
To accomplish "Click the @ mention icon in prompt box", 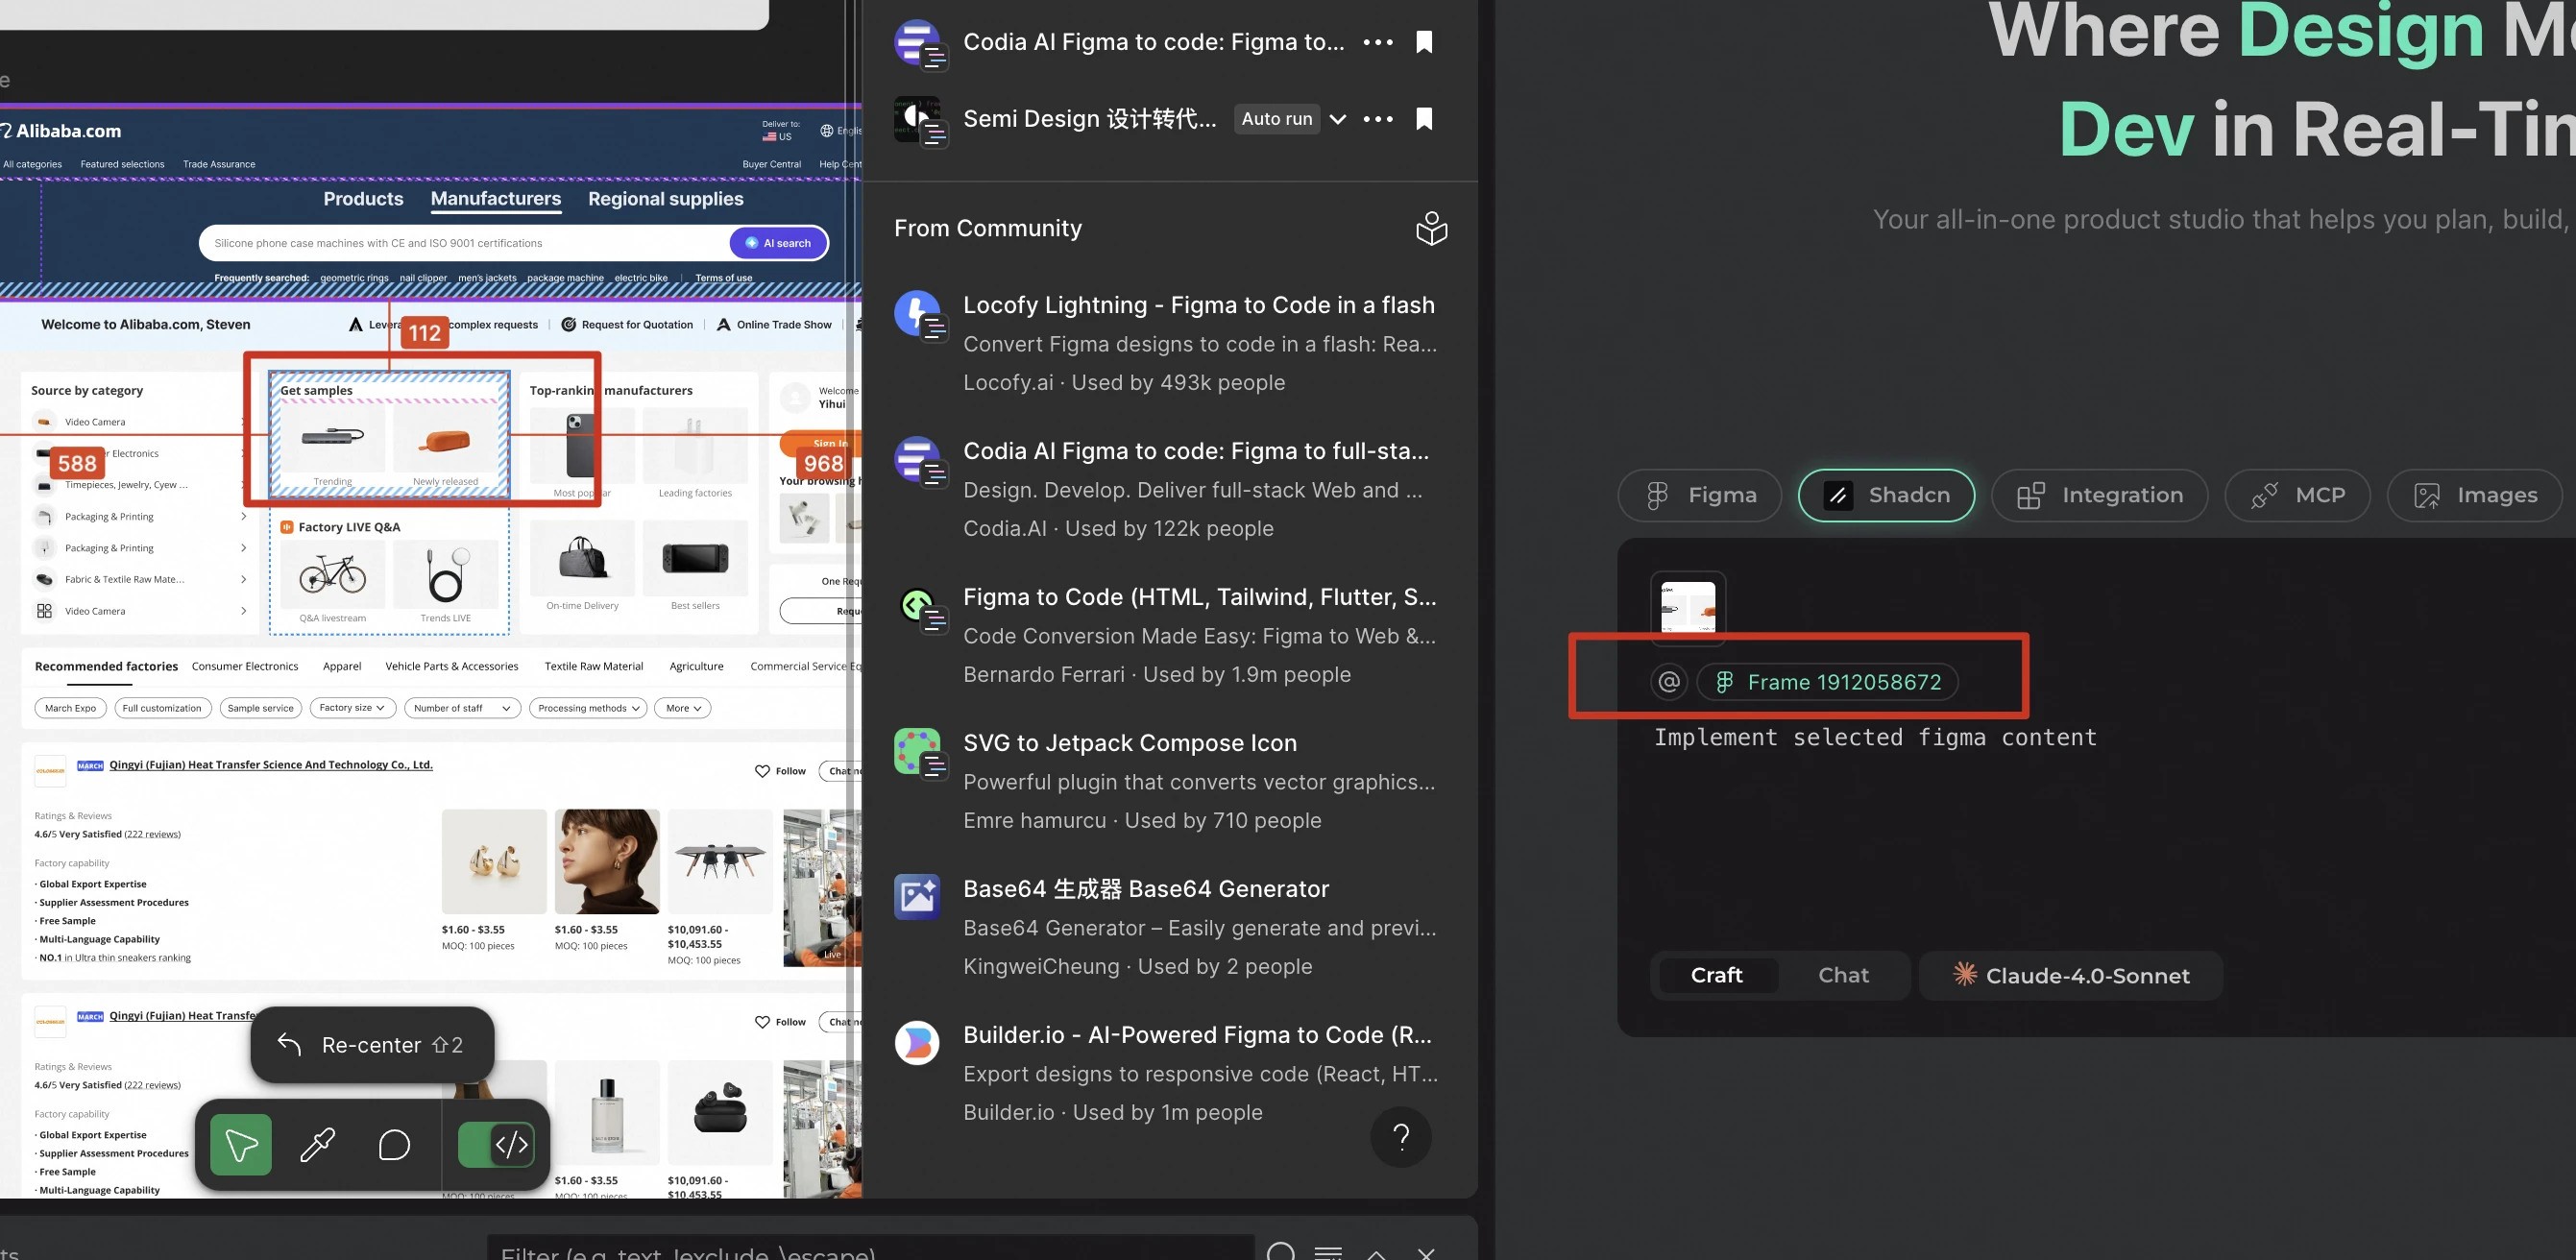I will click(x=1668, y=682).
